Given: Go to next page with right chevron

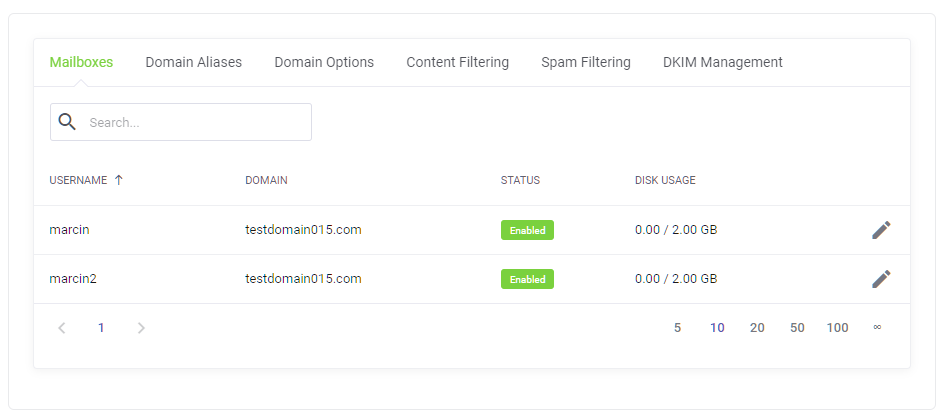Looking at the screenshot, I should click(x=141, y=328).
